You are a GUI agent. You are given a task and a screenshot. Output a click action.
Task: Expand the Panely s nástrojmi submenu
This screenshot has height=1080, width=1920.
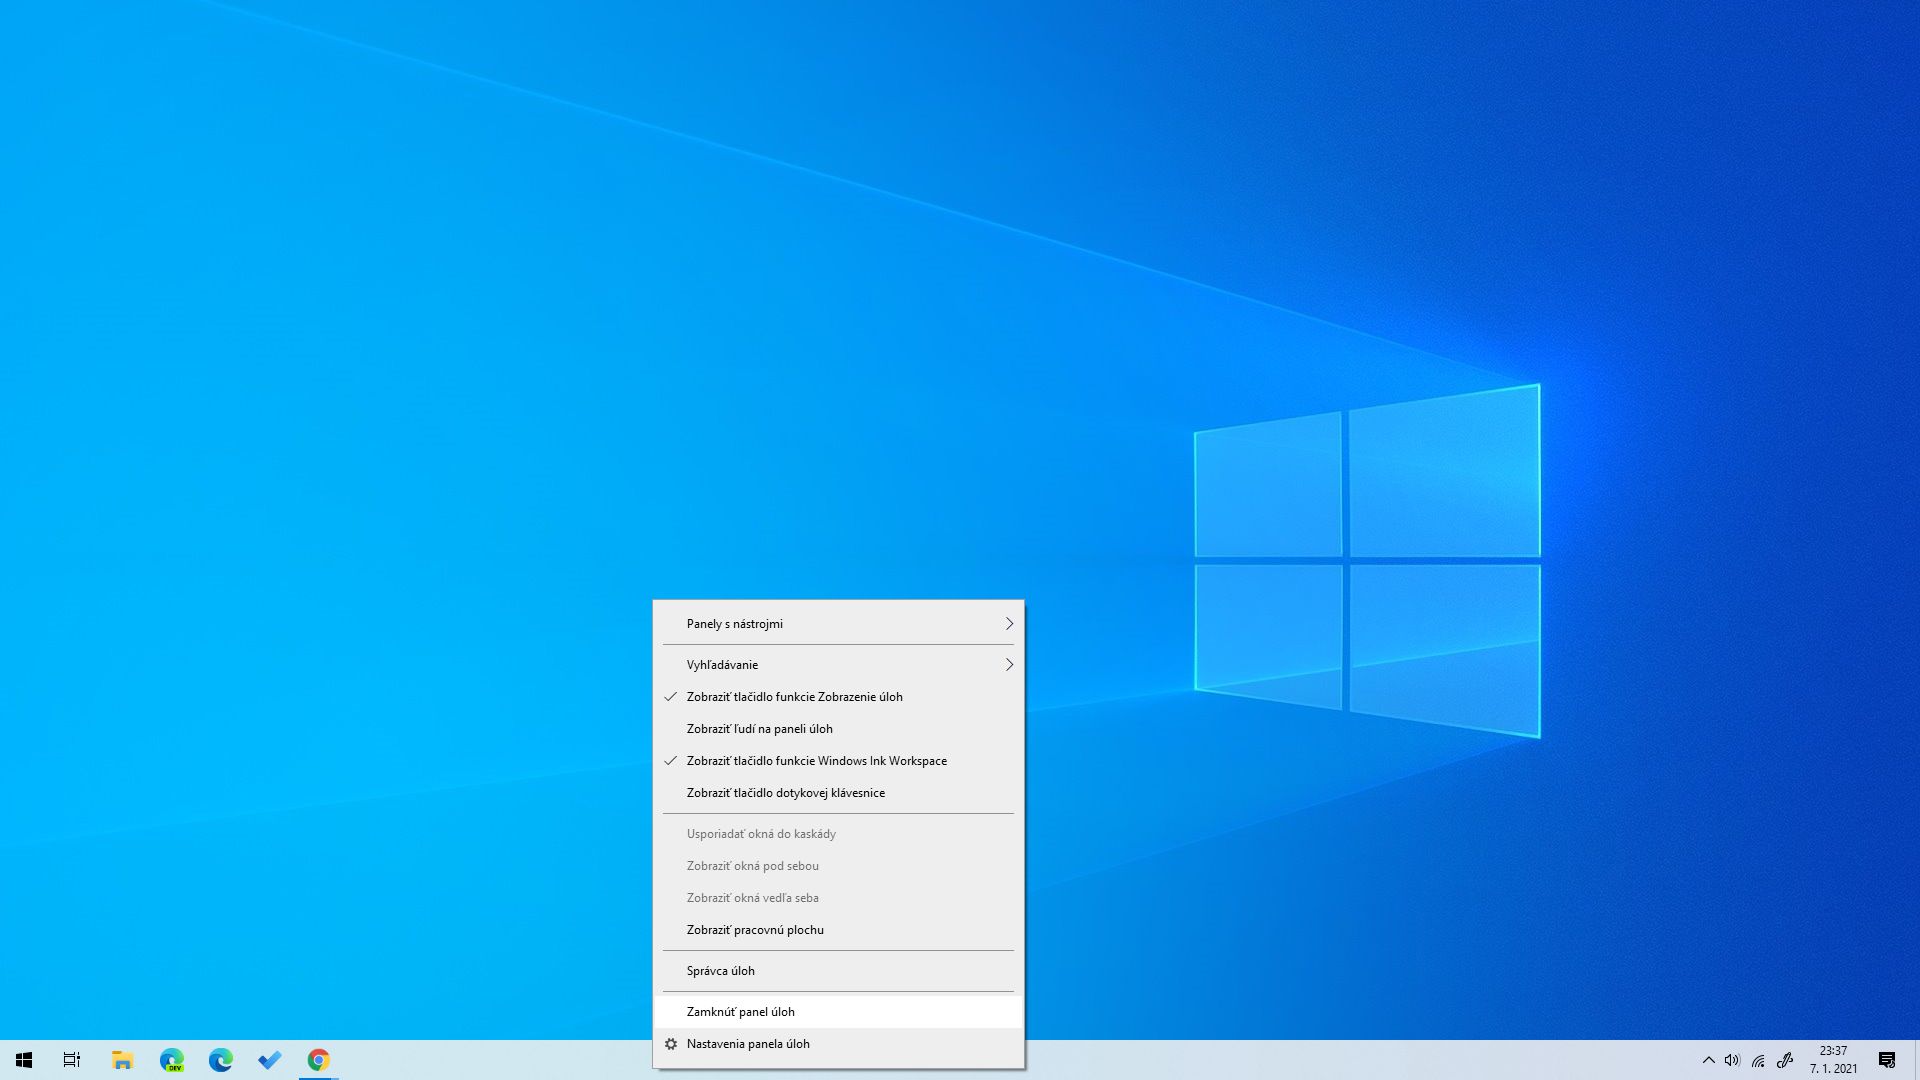click(838, 624)
